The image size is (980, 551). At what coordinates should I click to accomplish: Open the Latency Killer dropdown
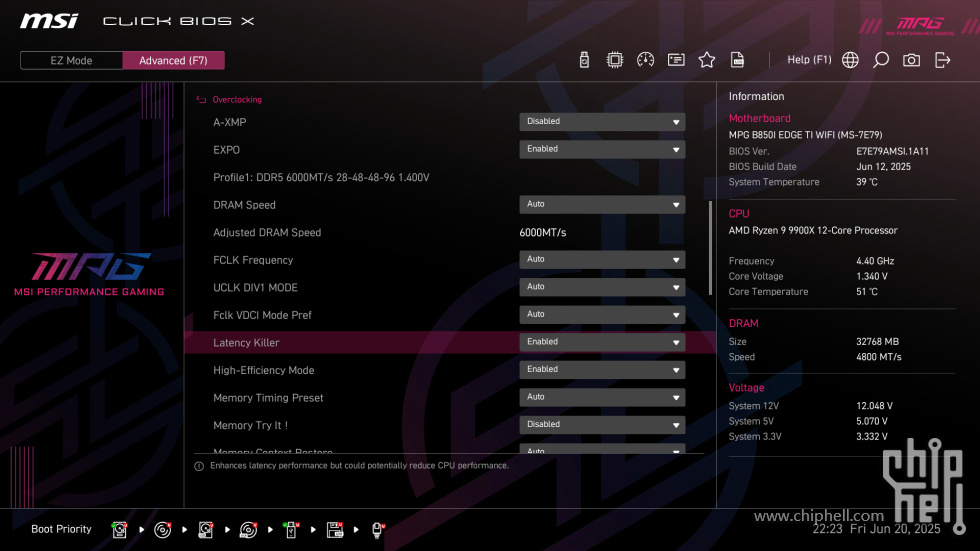point(602,342)
